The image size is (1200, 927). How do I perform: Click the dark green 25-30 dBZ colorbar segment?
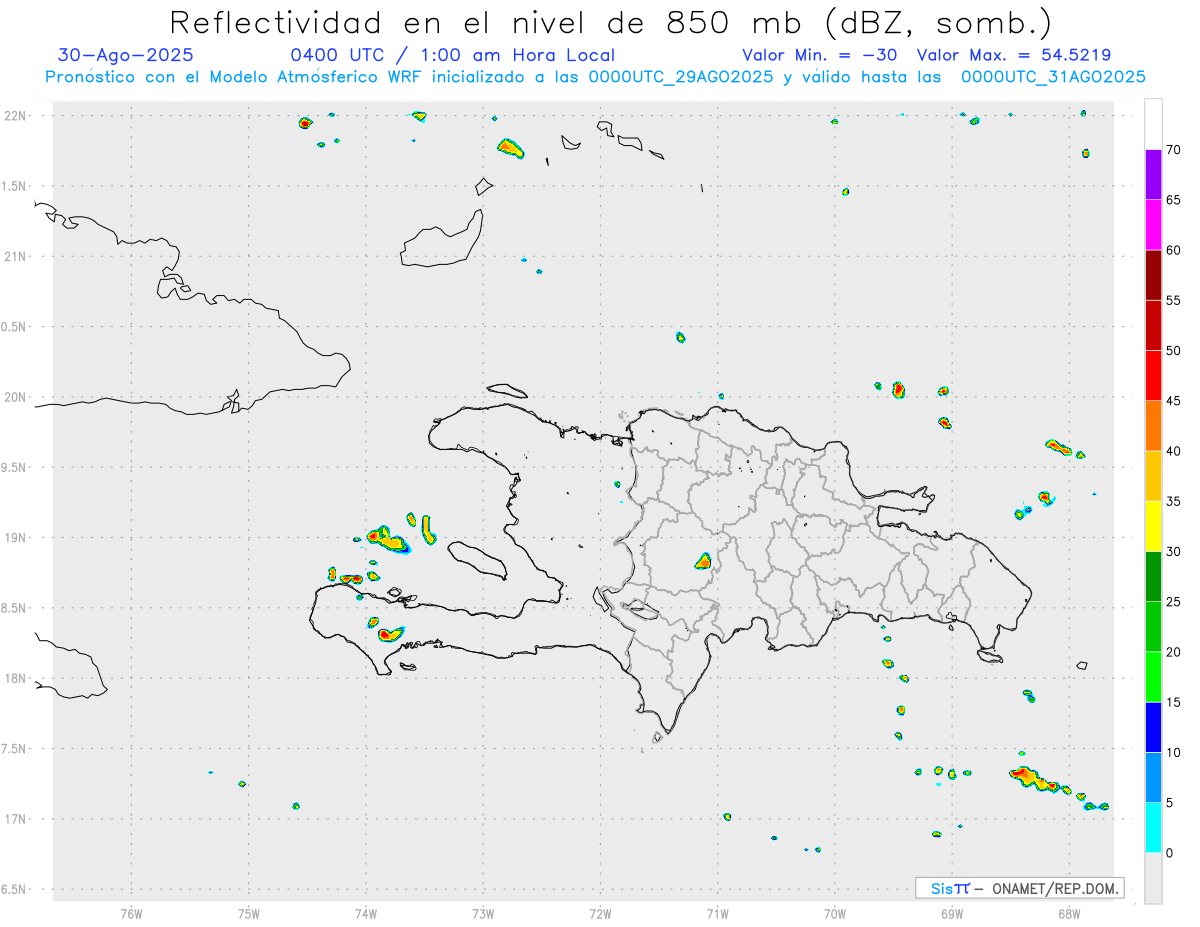pos(1153,577)
